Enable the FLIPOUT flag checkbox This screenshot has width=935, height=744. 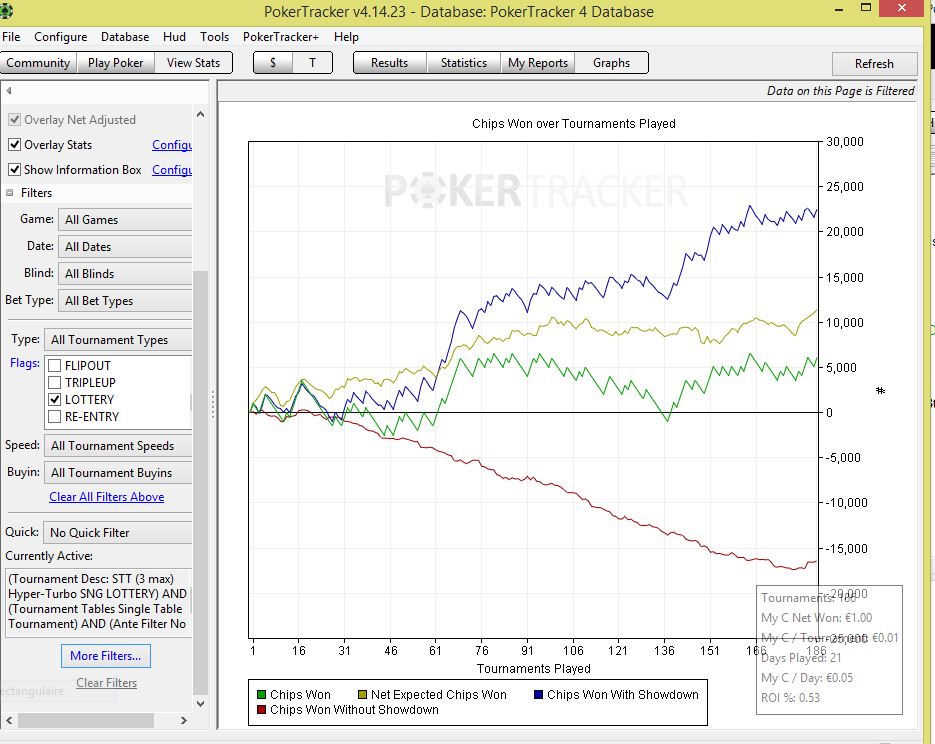coord(54,365)
